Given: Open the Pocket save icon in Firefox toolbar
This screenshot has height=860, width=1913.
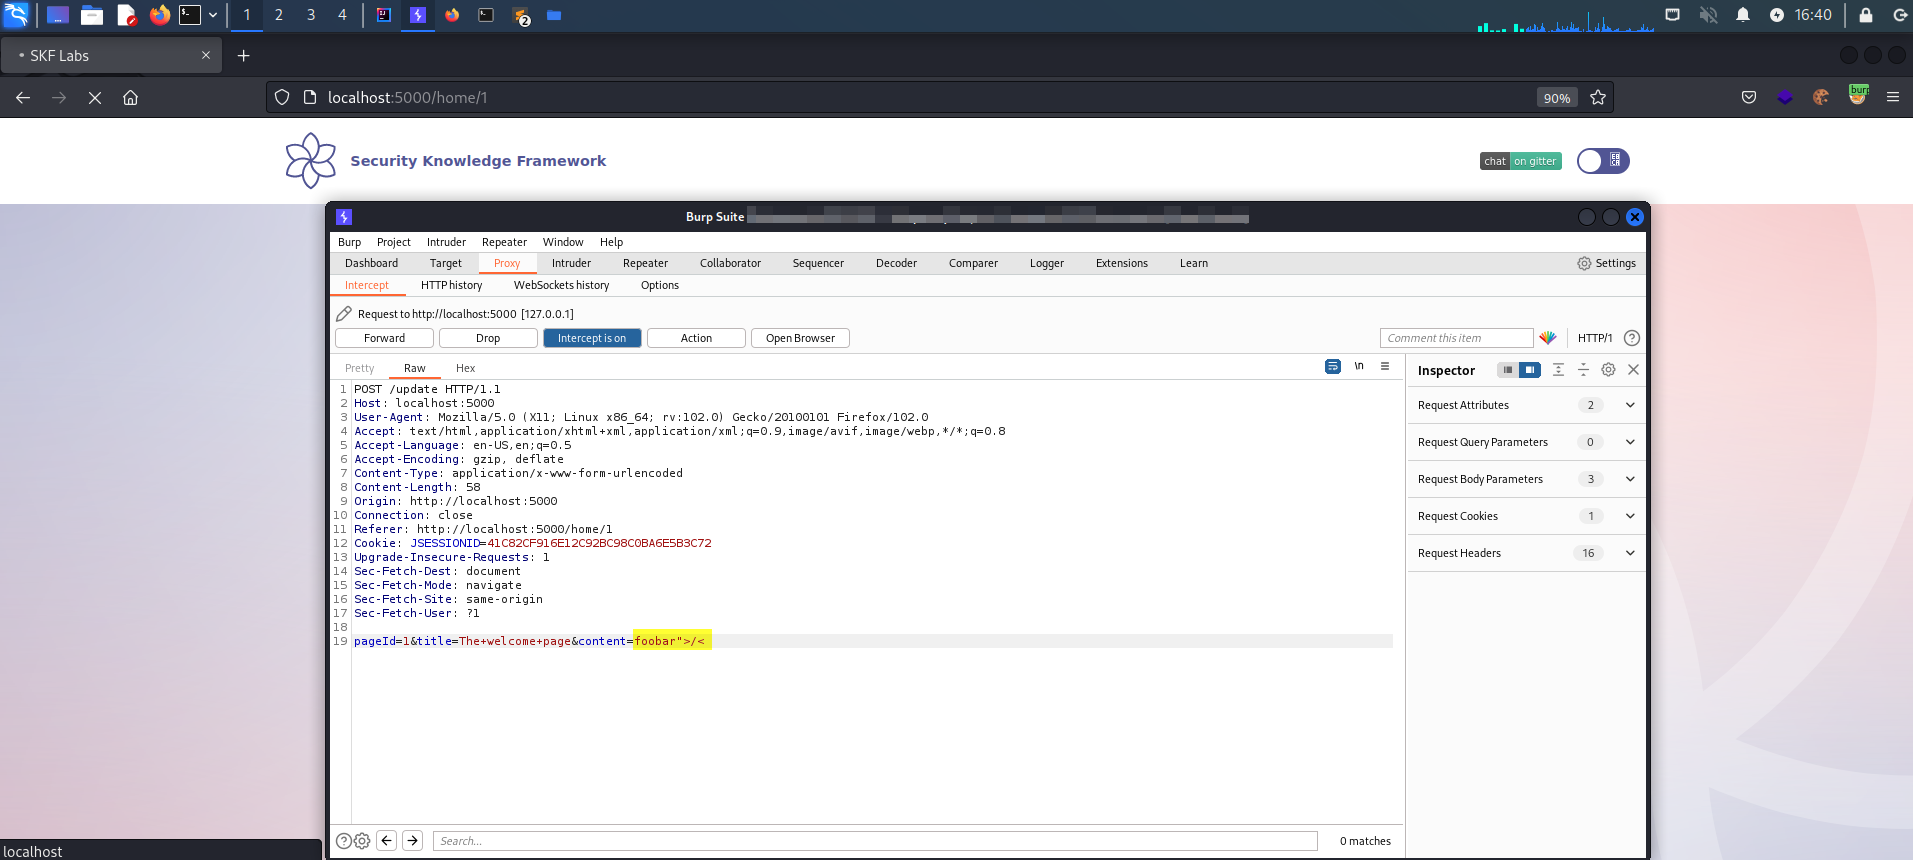Looking at the screenshot, I should click(x=1748, y=97).
